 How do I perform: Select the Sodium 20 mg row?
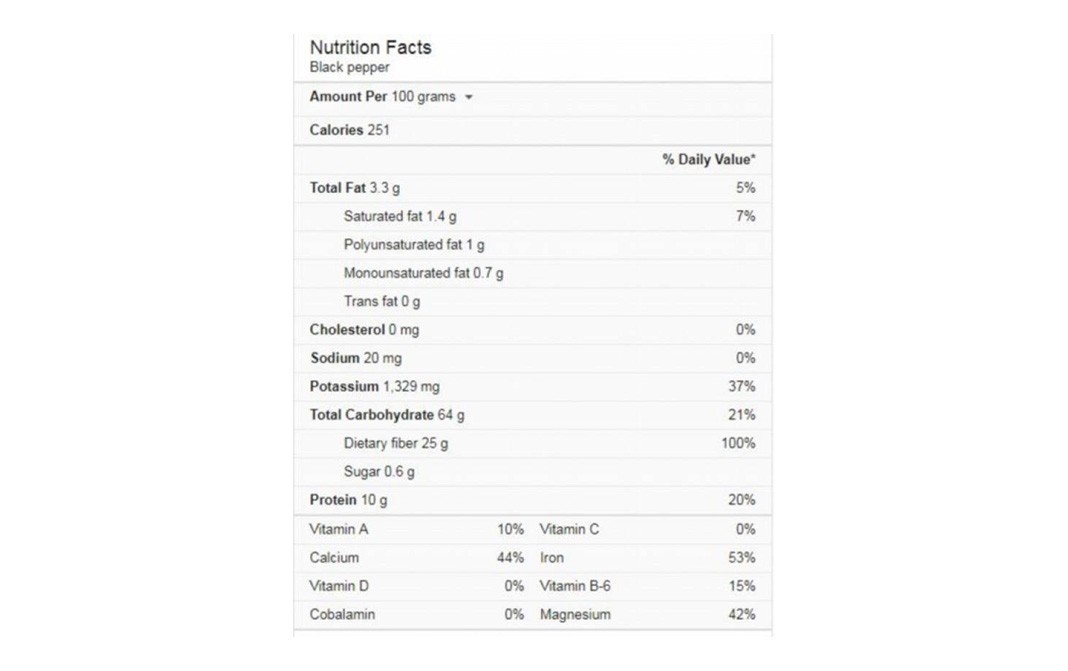click(x=533, y=358)
